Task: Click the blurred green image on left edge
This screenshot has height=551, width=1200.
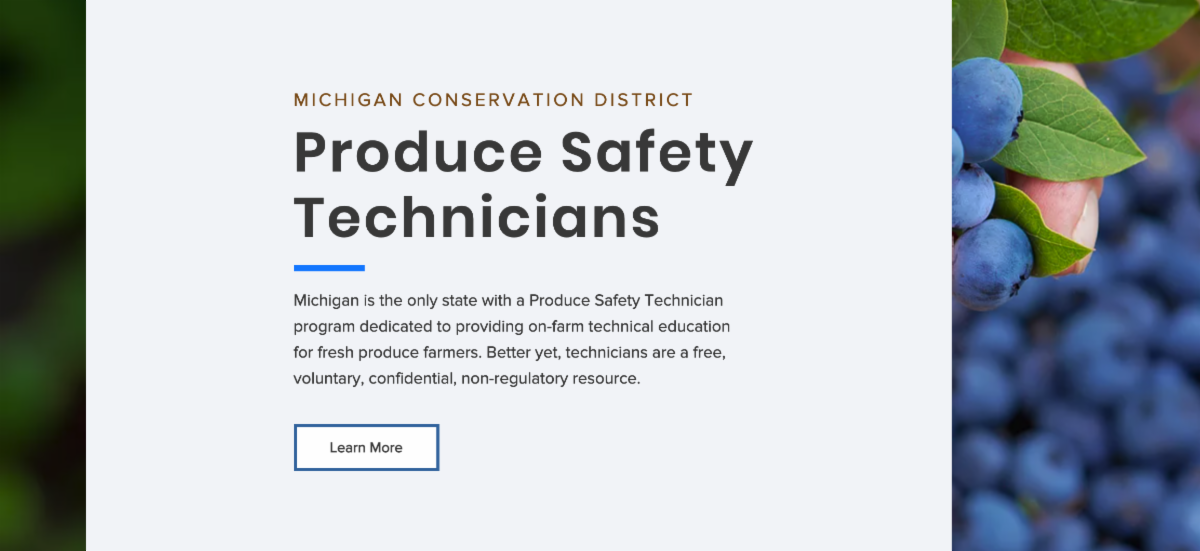Action: point(43,275)
